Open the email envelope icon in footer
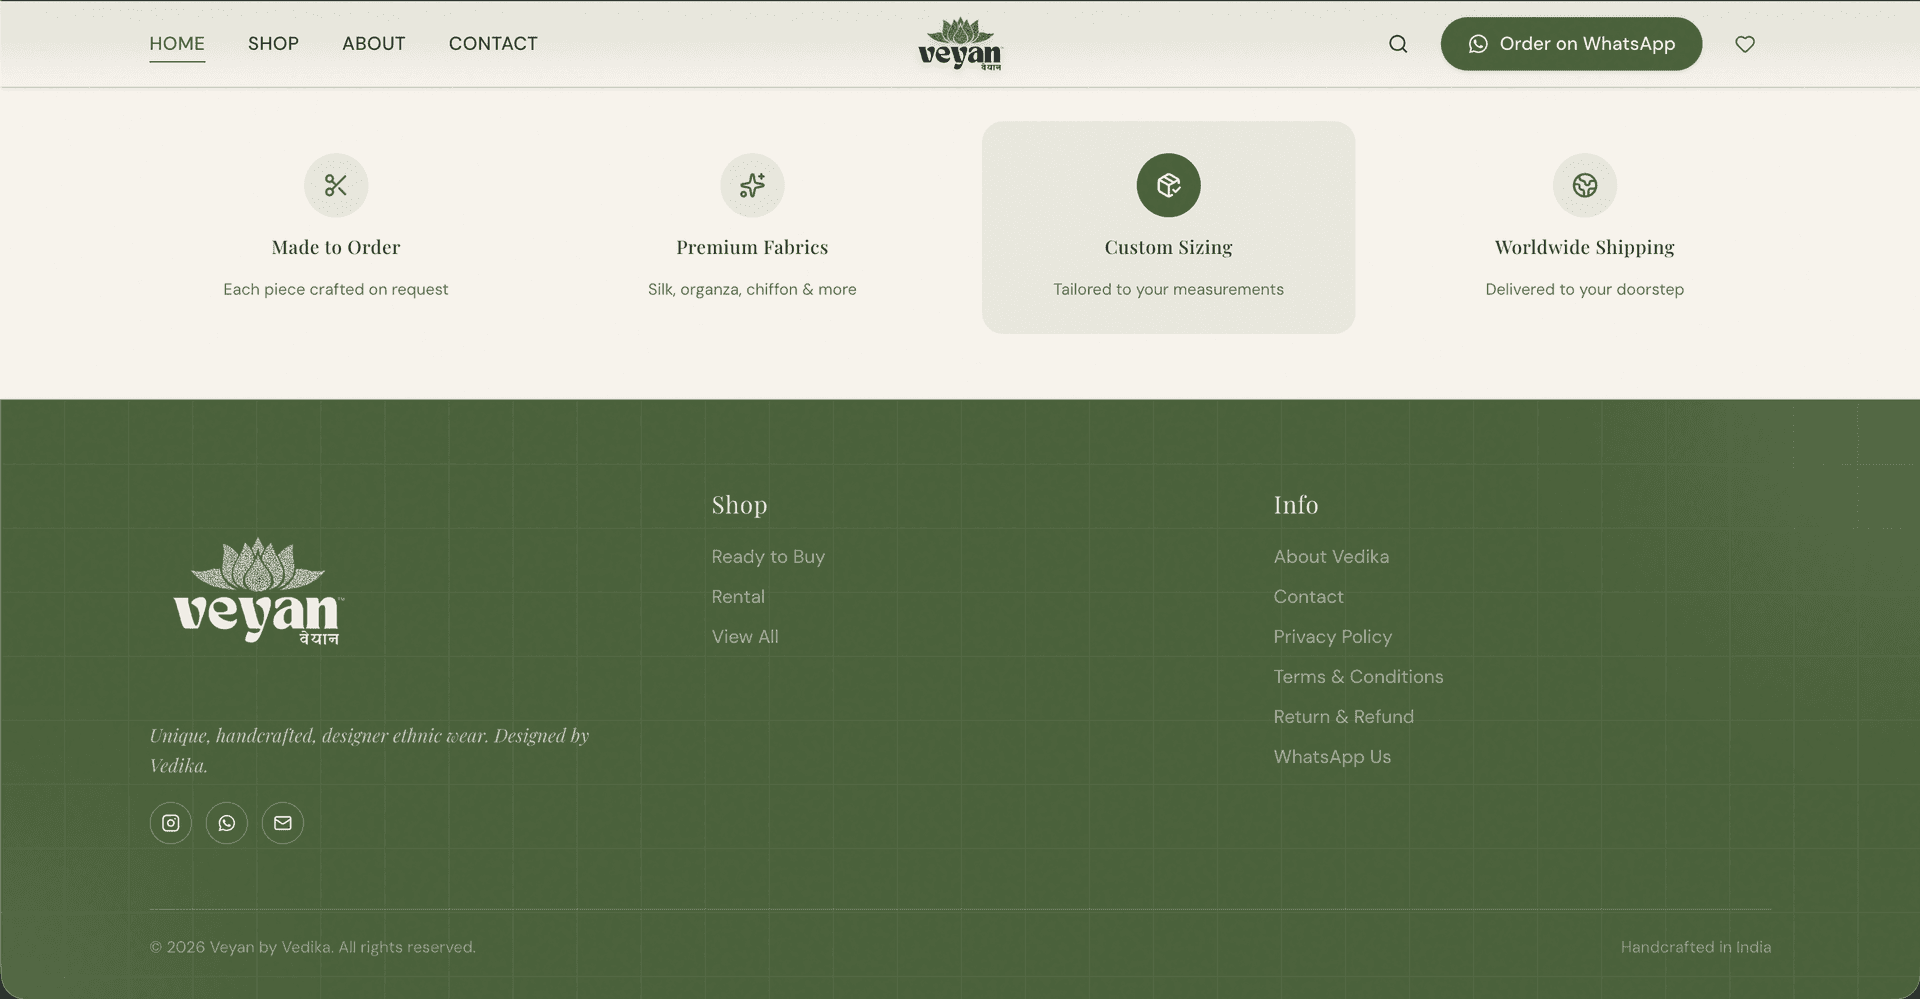Screen dimensions: 1920x999 pyautogui.click(x=283, y=823)
